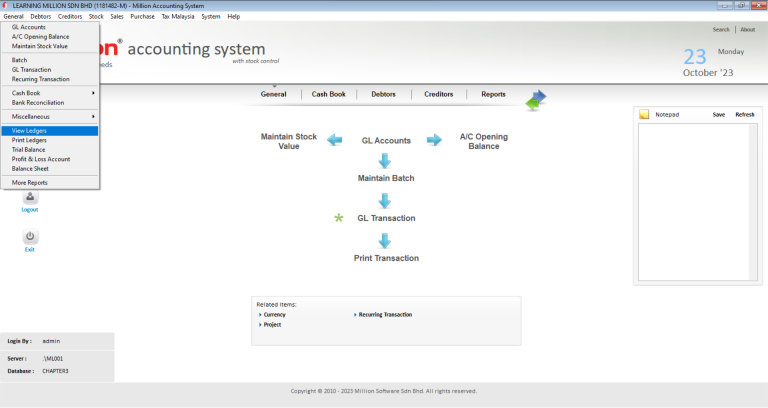Viewport: 768px width, 408px height.
Task: Select Recurring Transaction menu entry
Action: coord(50,79)
